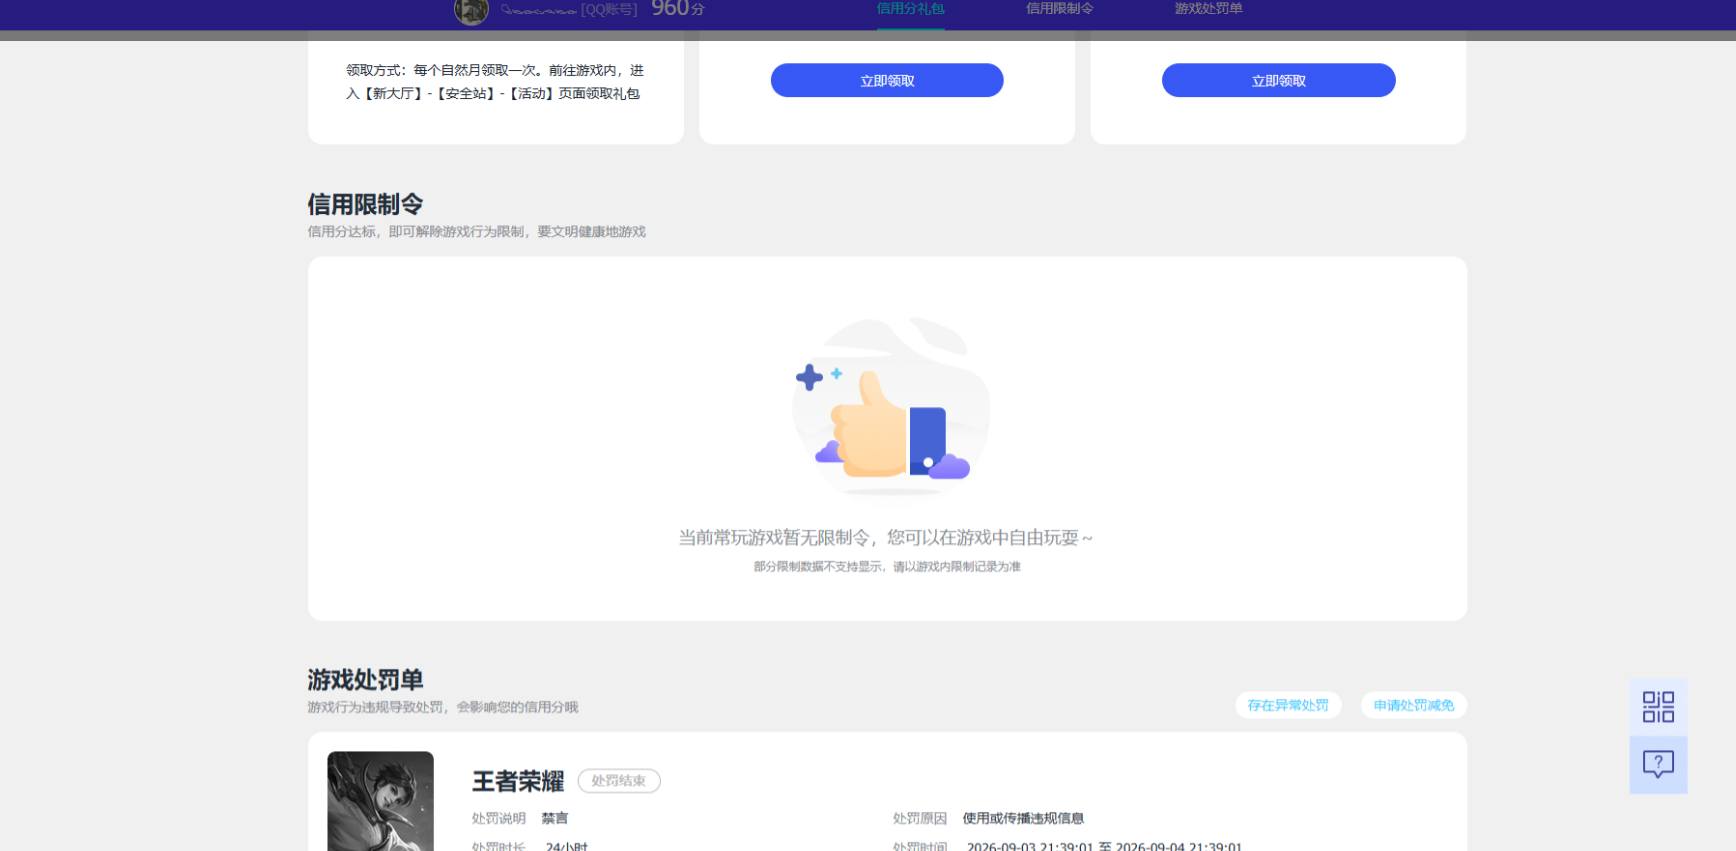Open the QR code floating icon
This screenshot has height=851, width=1736.
pyautogui.click(x=1658, y=707)
